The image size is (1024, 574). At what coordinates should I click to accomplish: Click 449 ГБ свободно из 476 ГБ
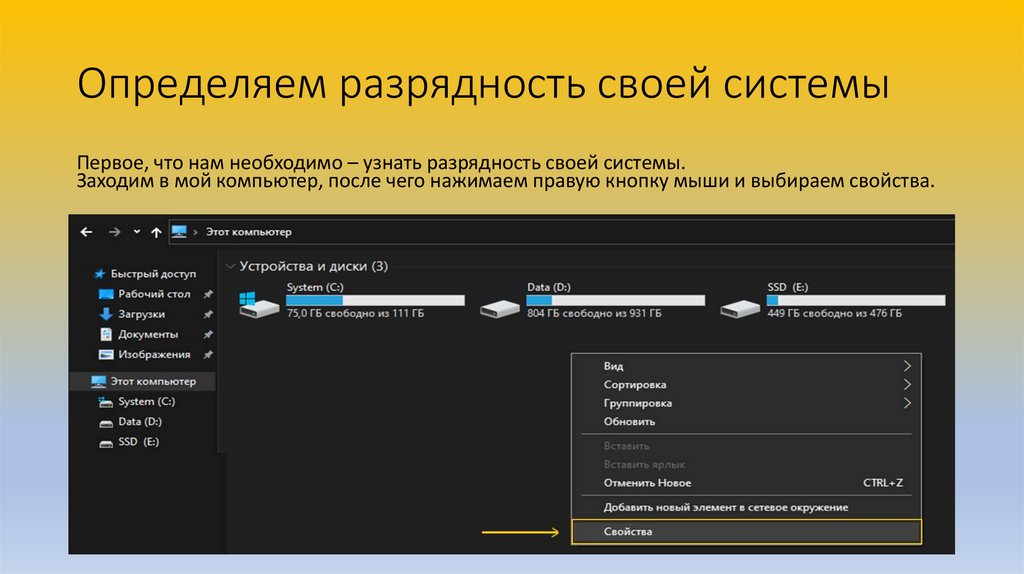(835, 313)
